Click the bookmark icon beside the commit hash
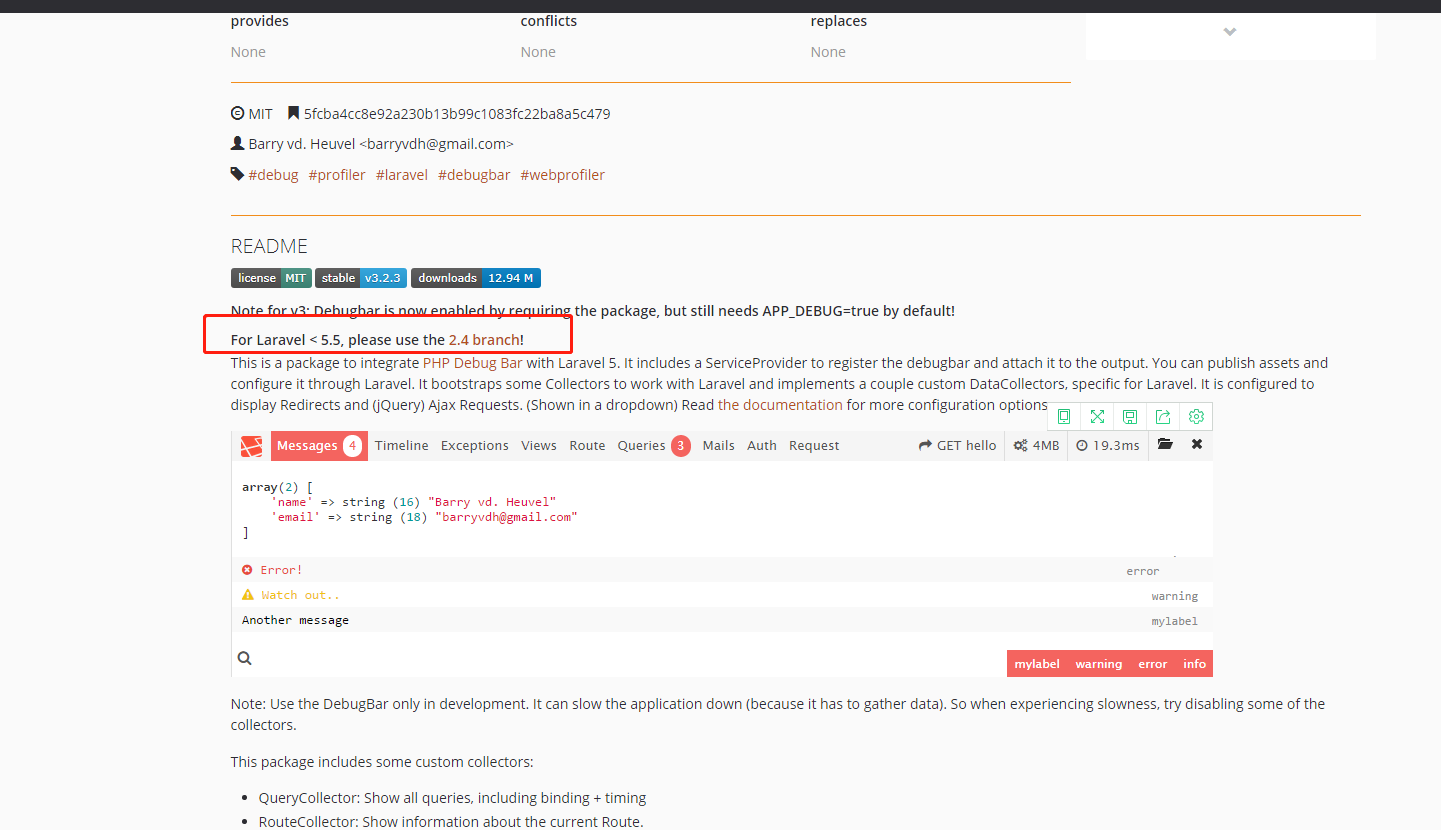 [x=293, y=114]
